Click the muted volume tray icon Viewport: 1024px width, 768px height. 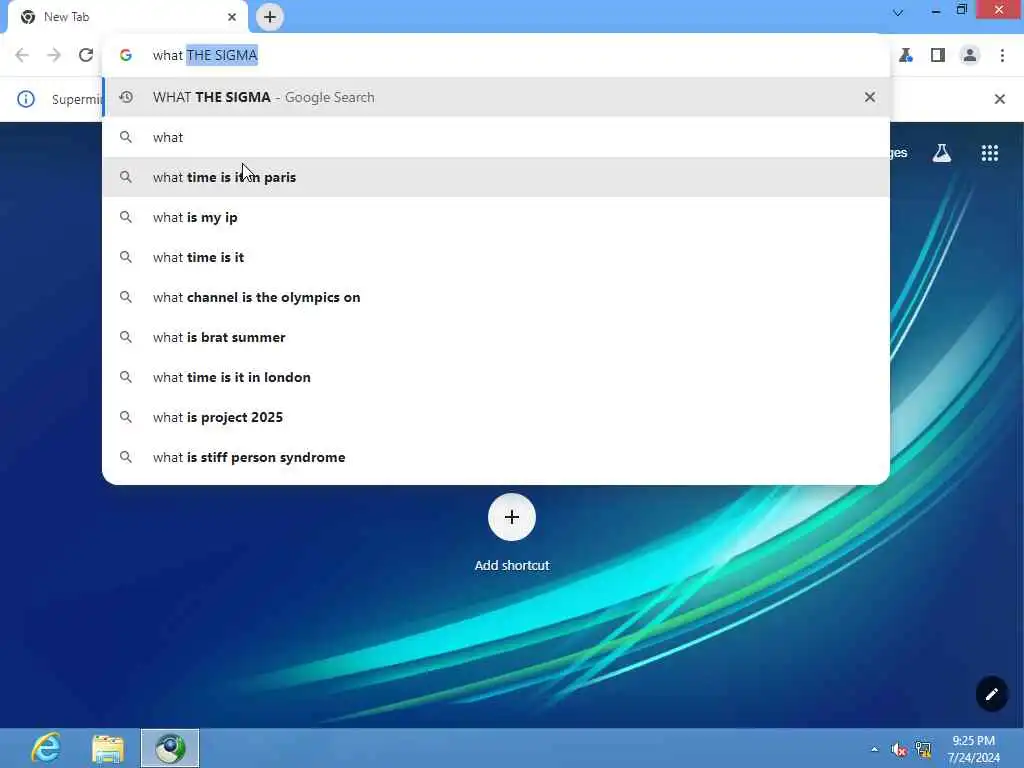pyautogui.click(x=899, y=750)
